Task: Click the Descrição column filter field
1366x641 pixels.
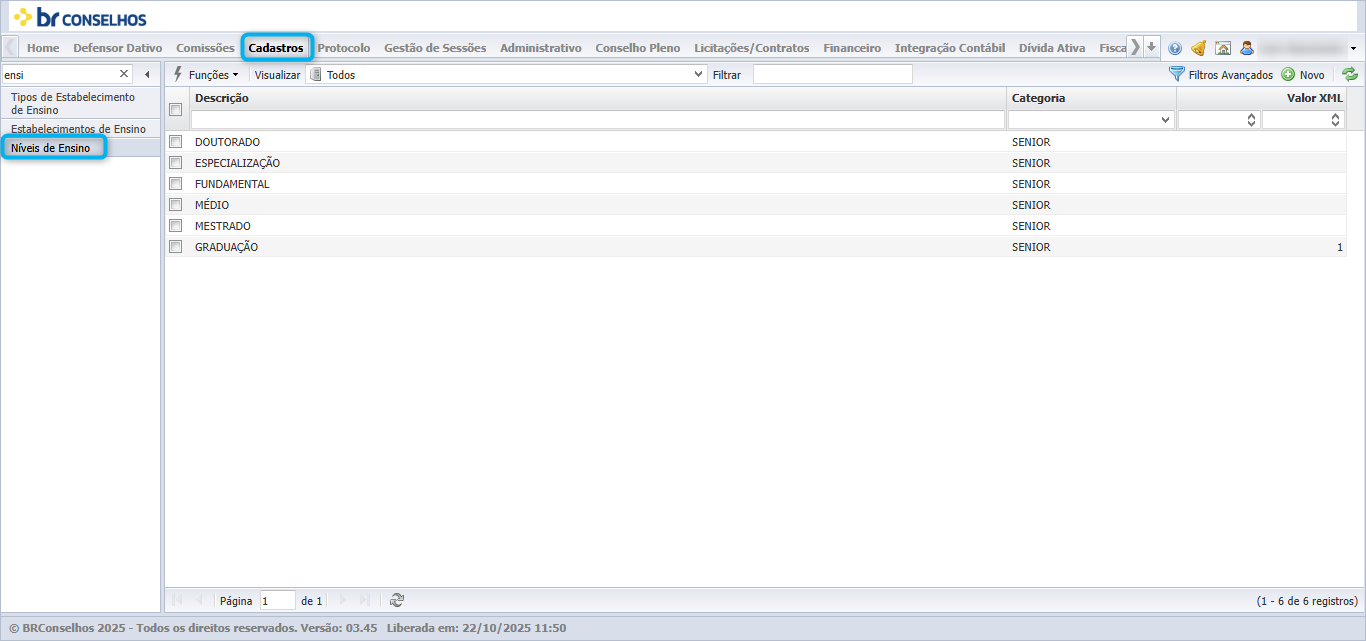Action: point(598,120)
